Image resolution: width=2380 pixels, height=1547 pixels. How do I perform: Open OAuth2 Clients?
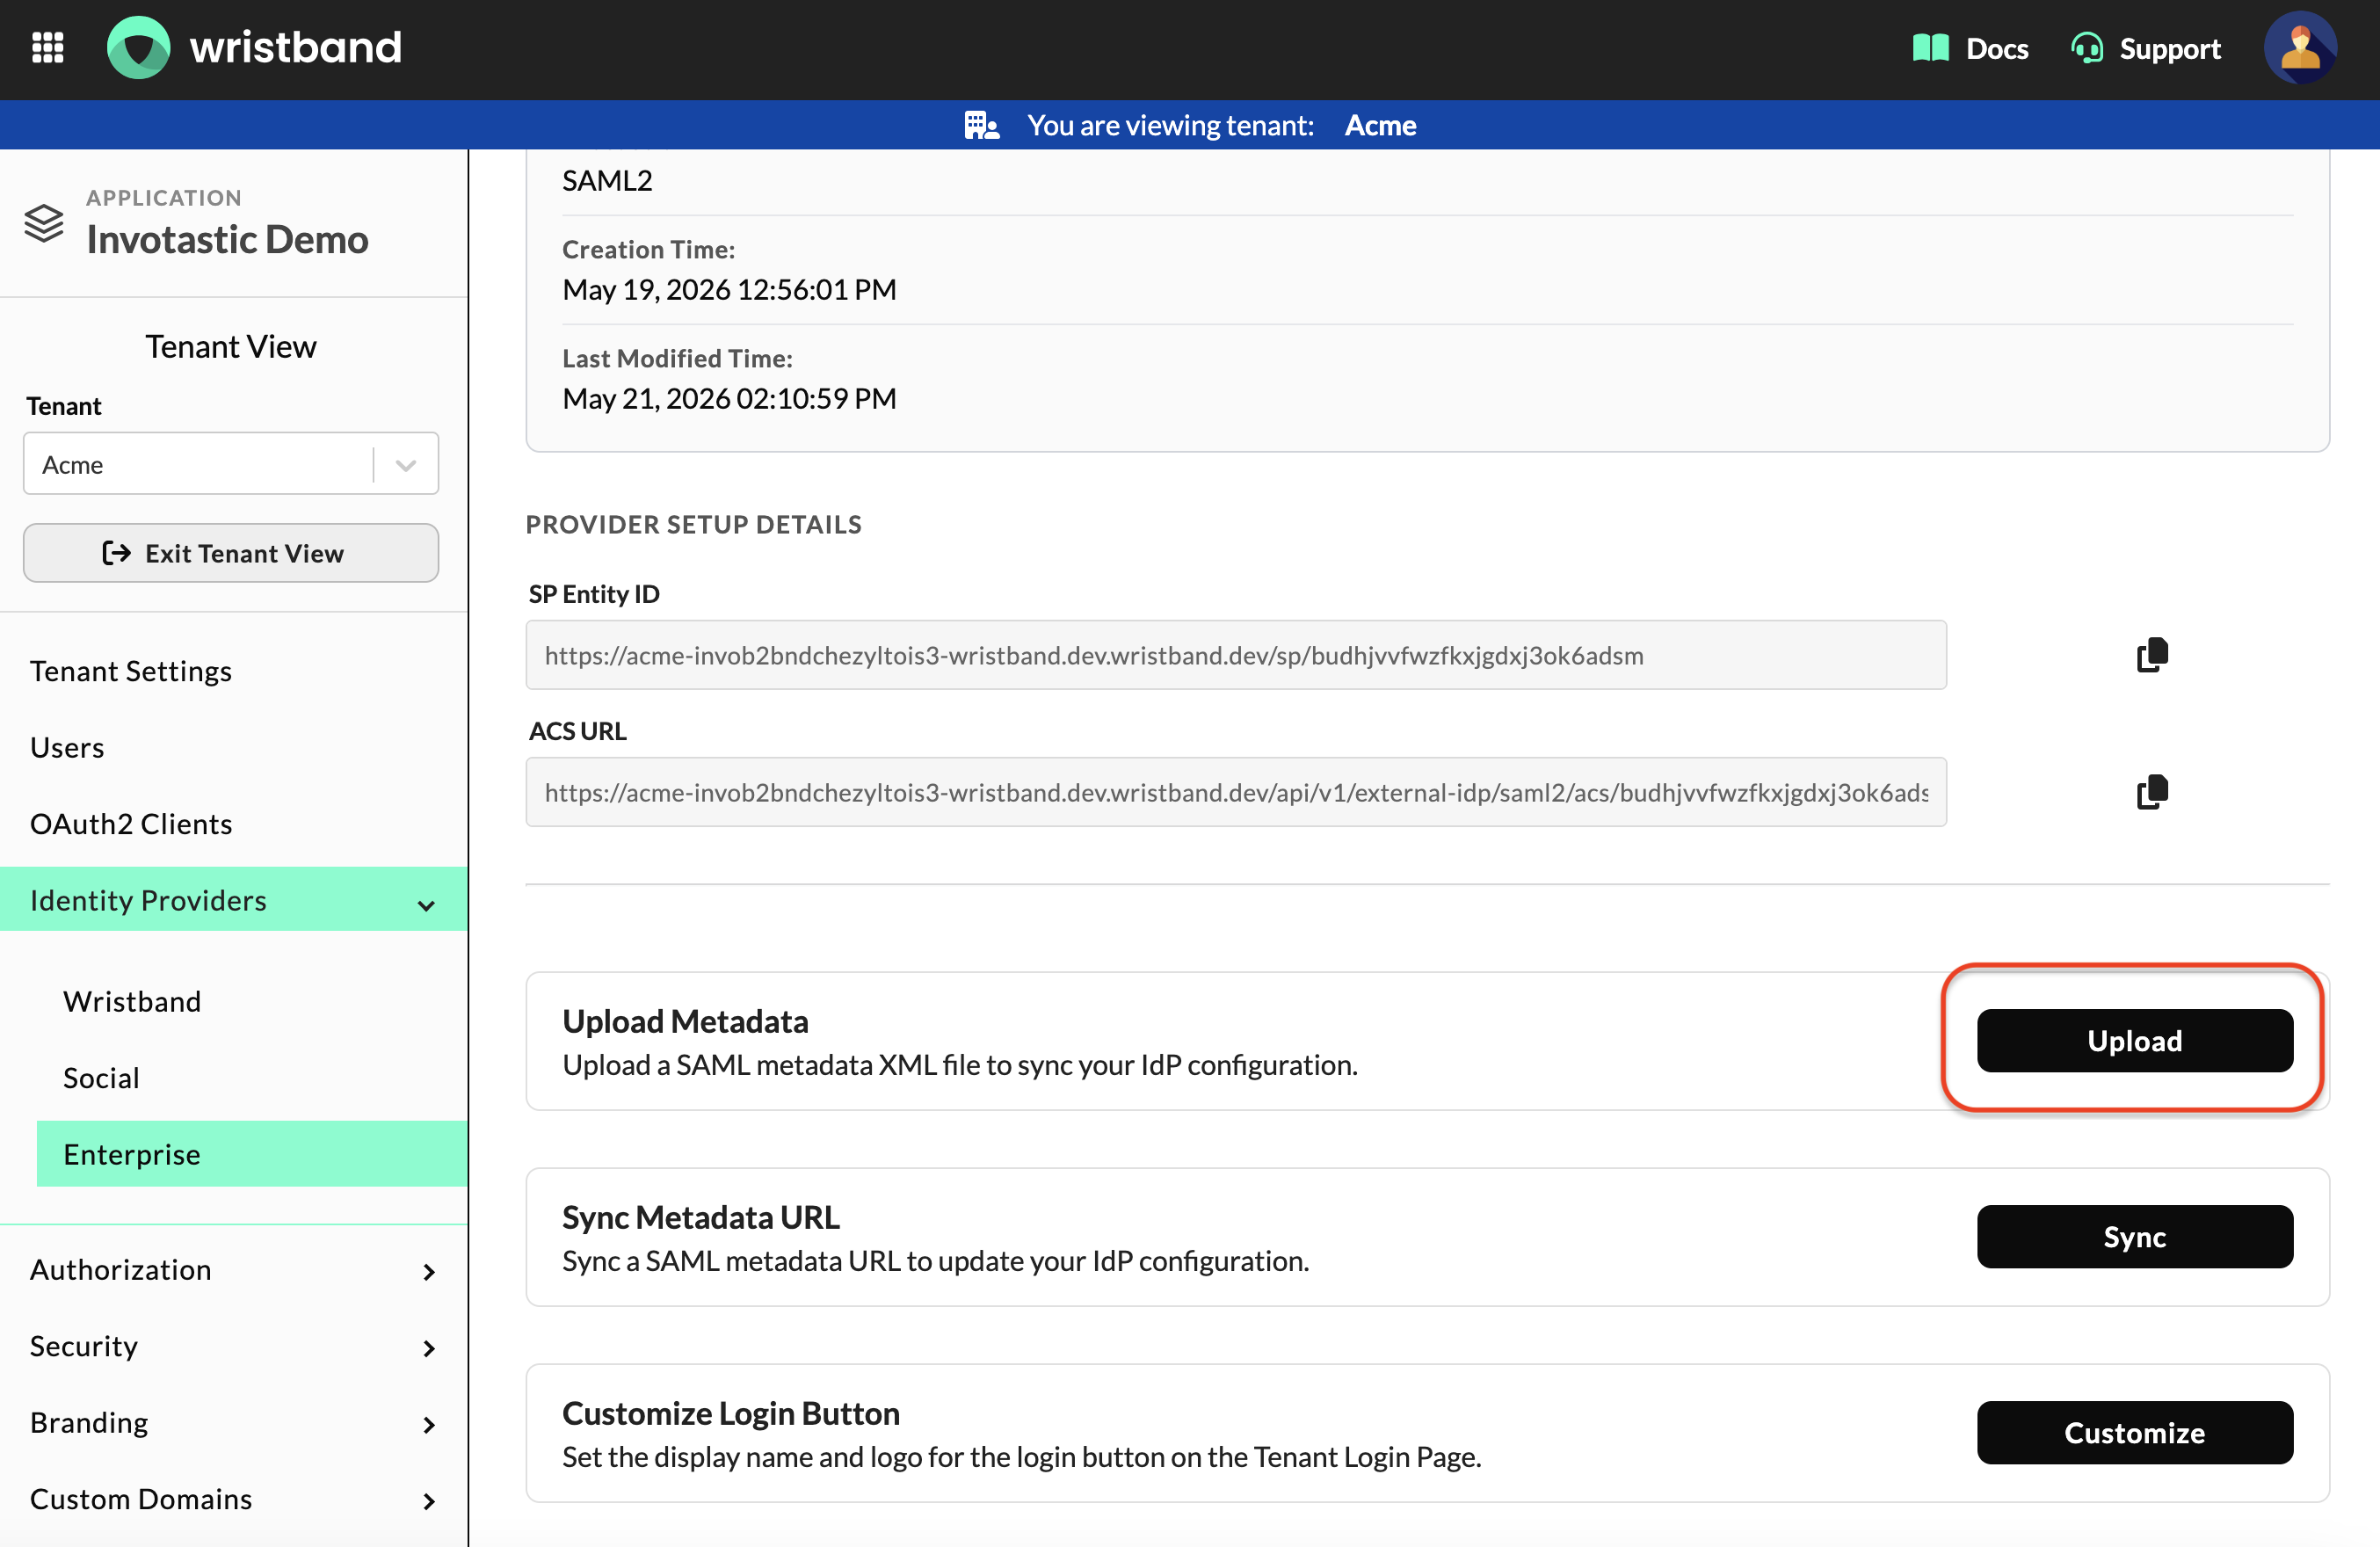[x=131, y=823]
